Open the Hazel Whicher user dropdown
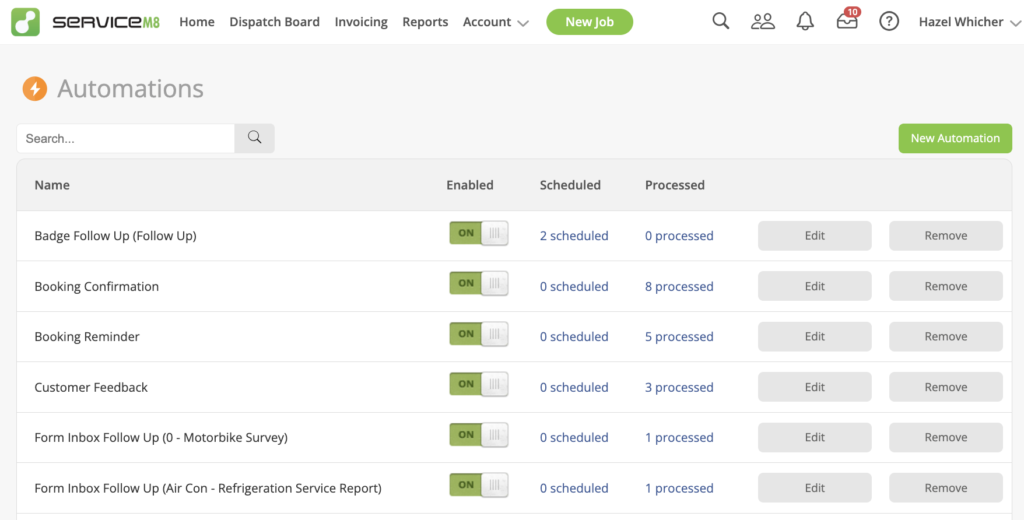The width and height of the screenshot is (1024, 520). (x=969, y=22)
